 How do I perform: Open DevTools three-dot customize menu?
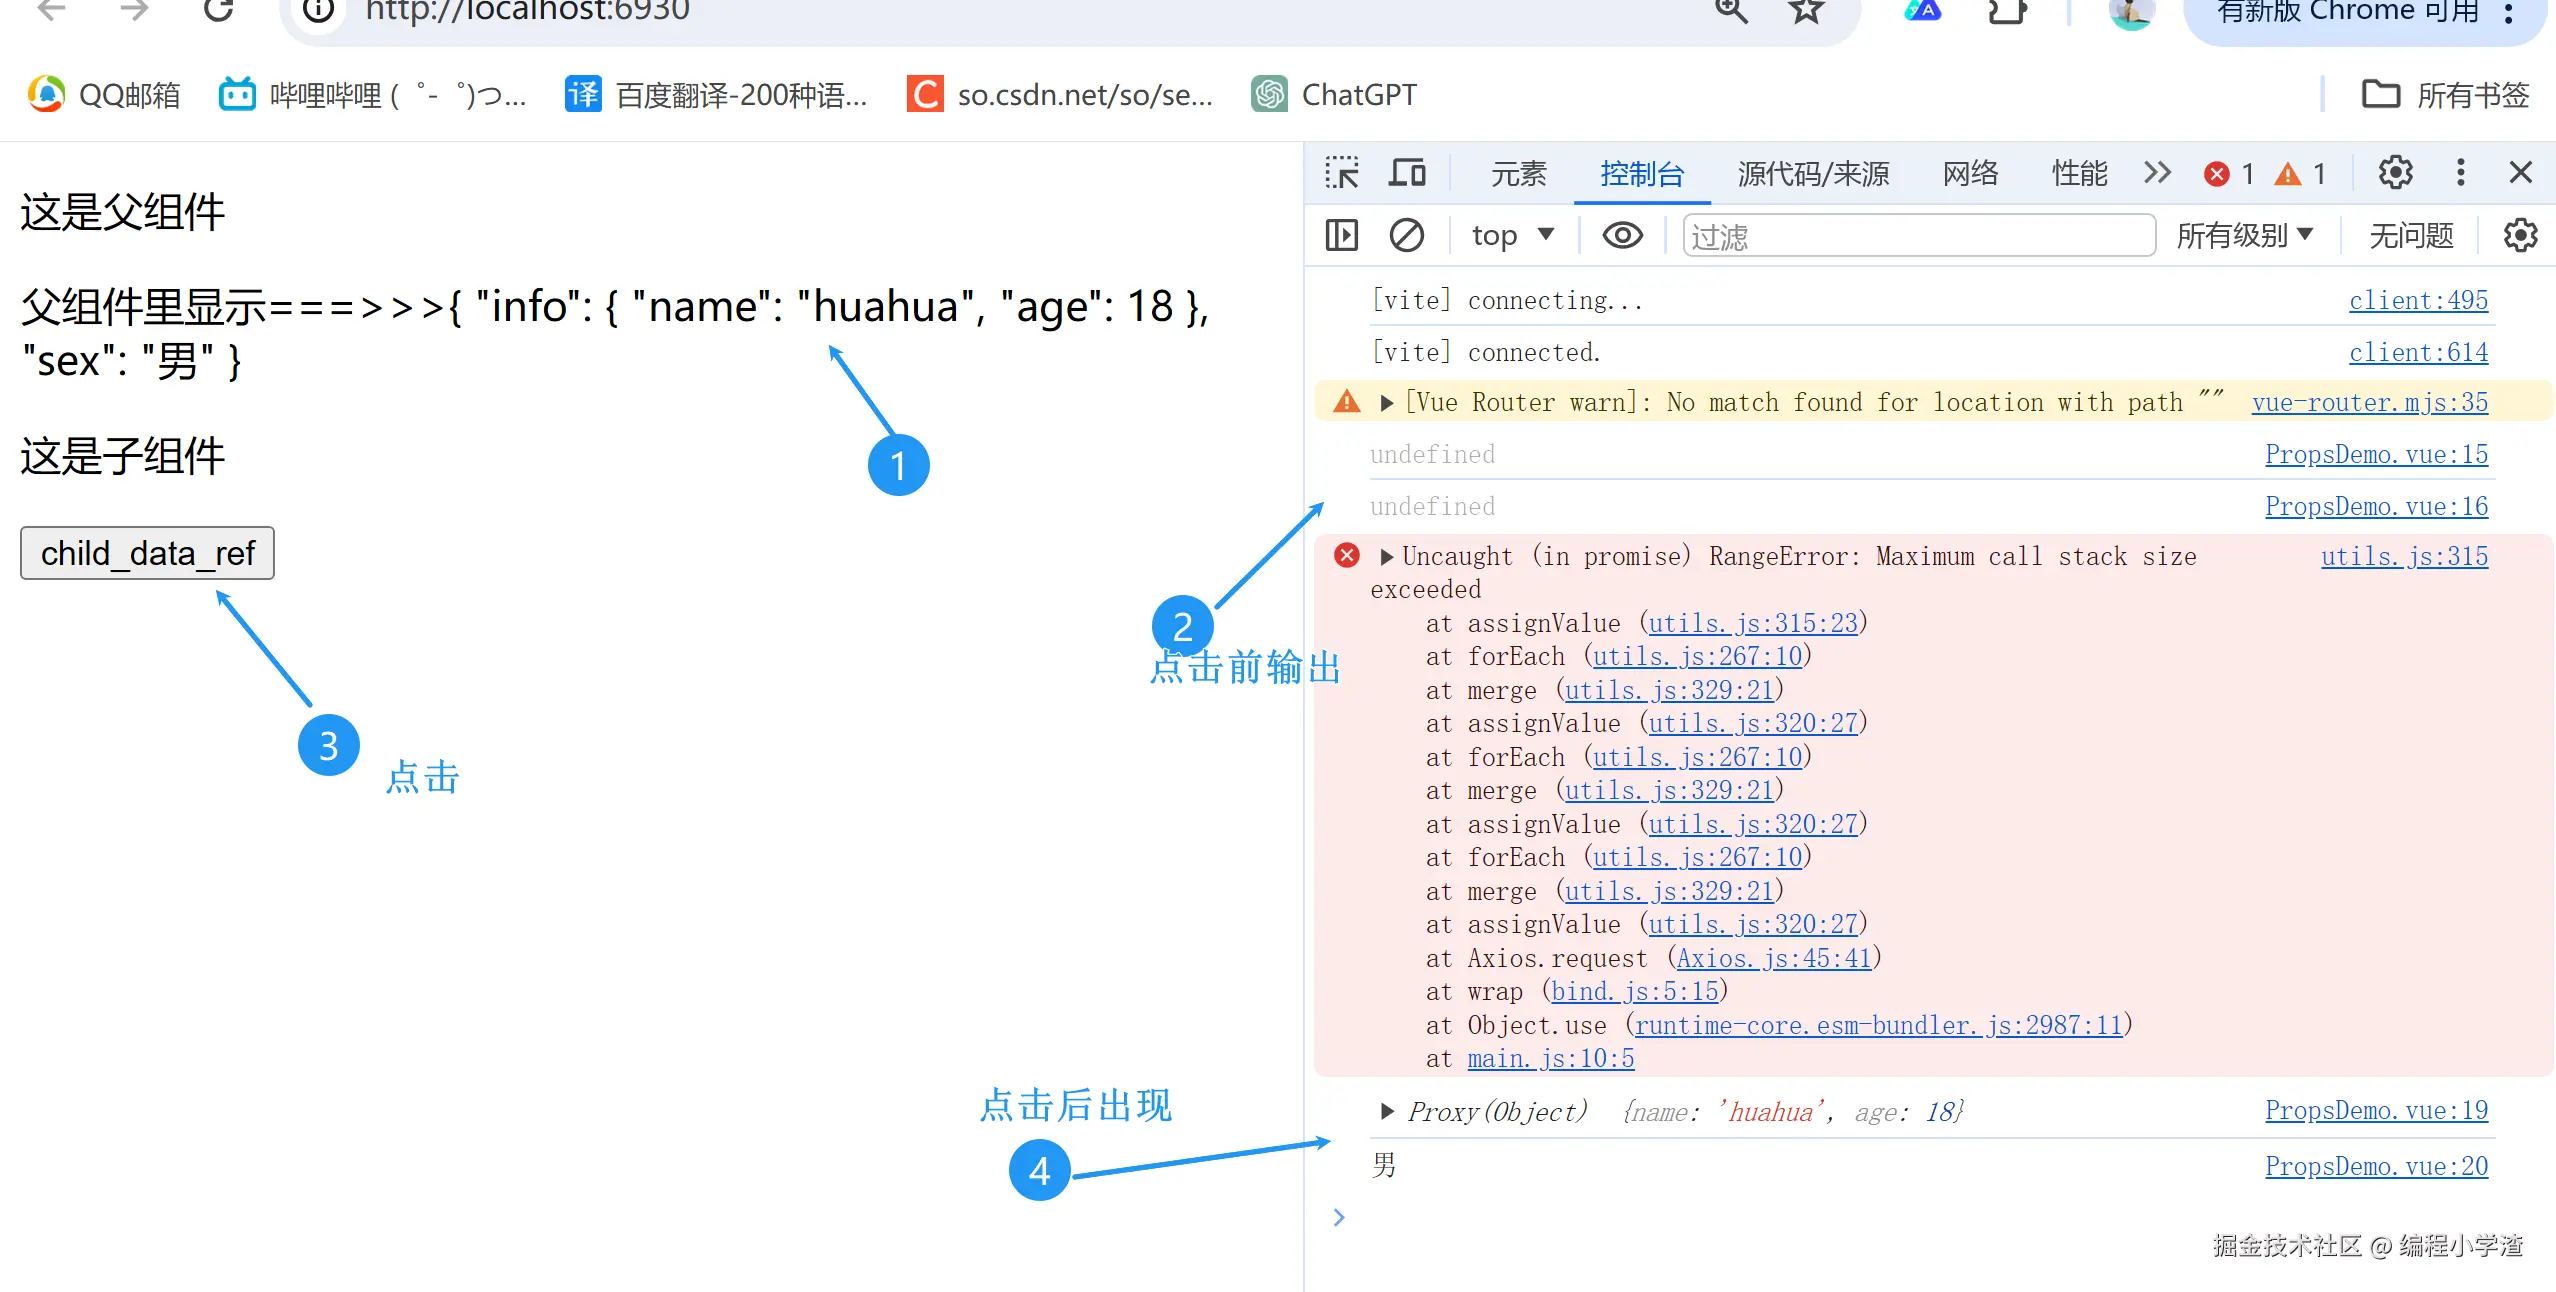2460,173
